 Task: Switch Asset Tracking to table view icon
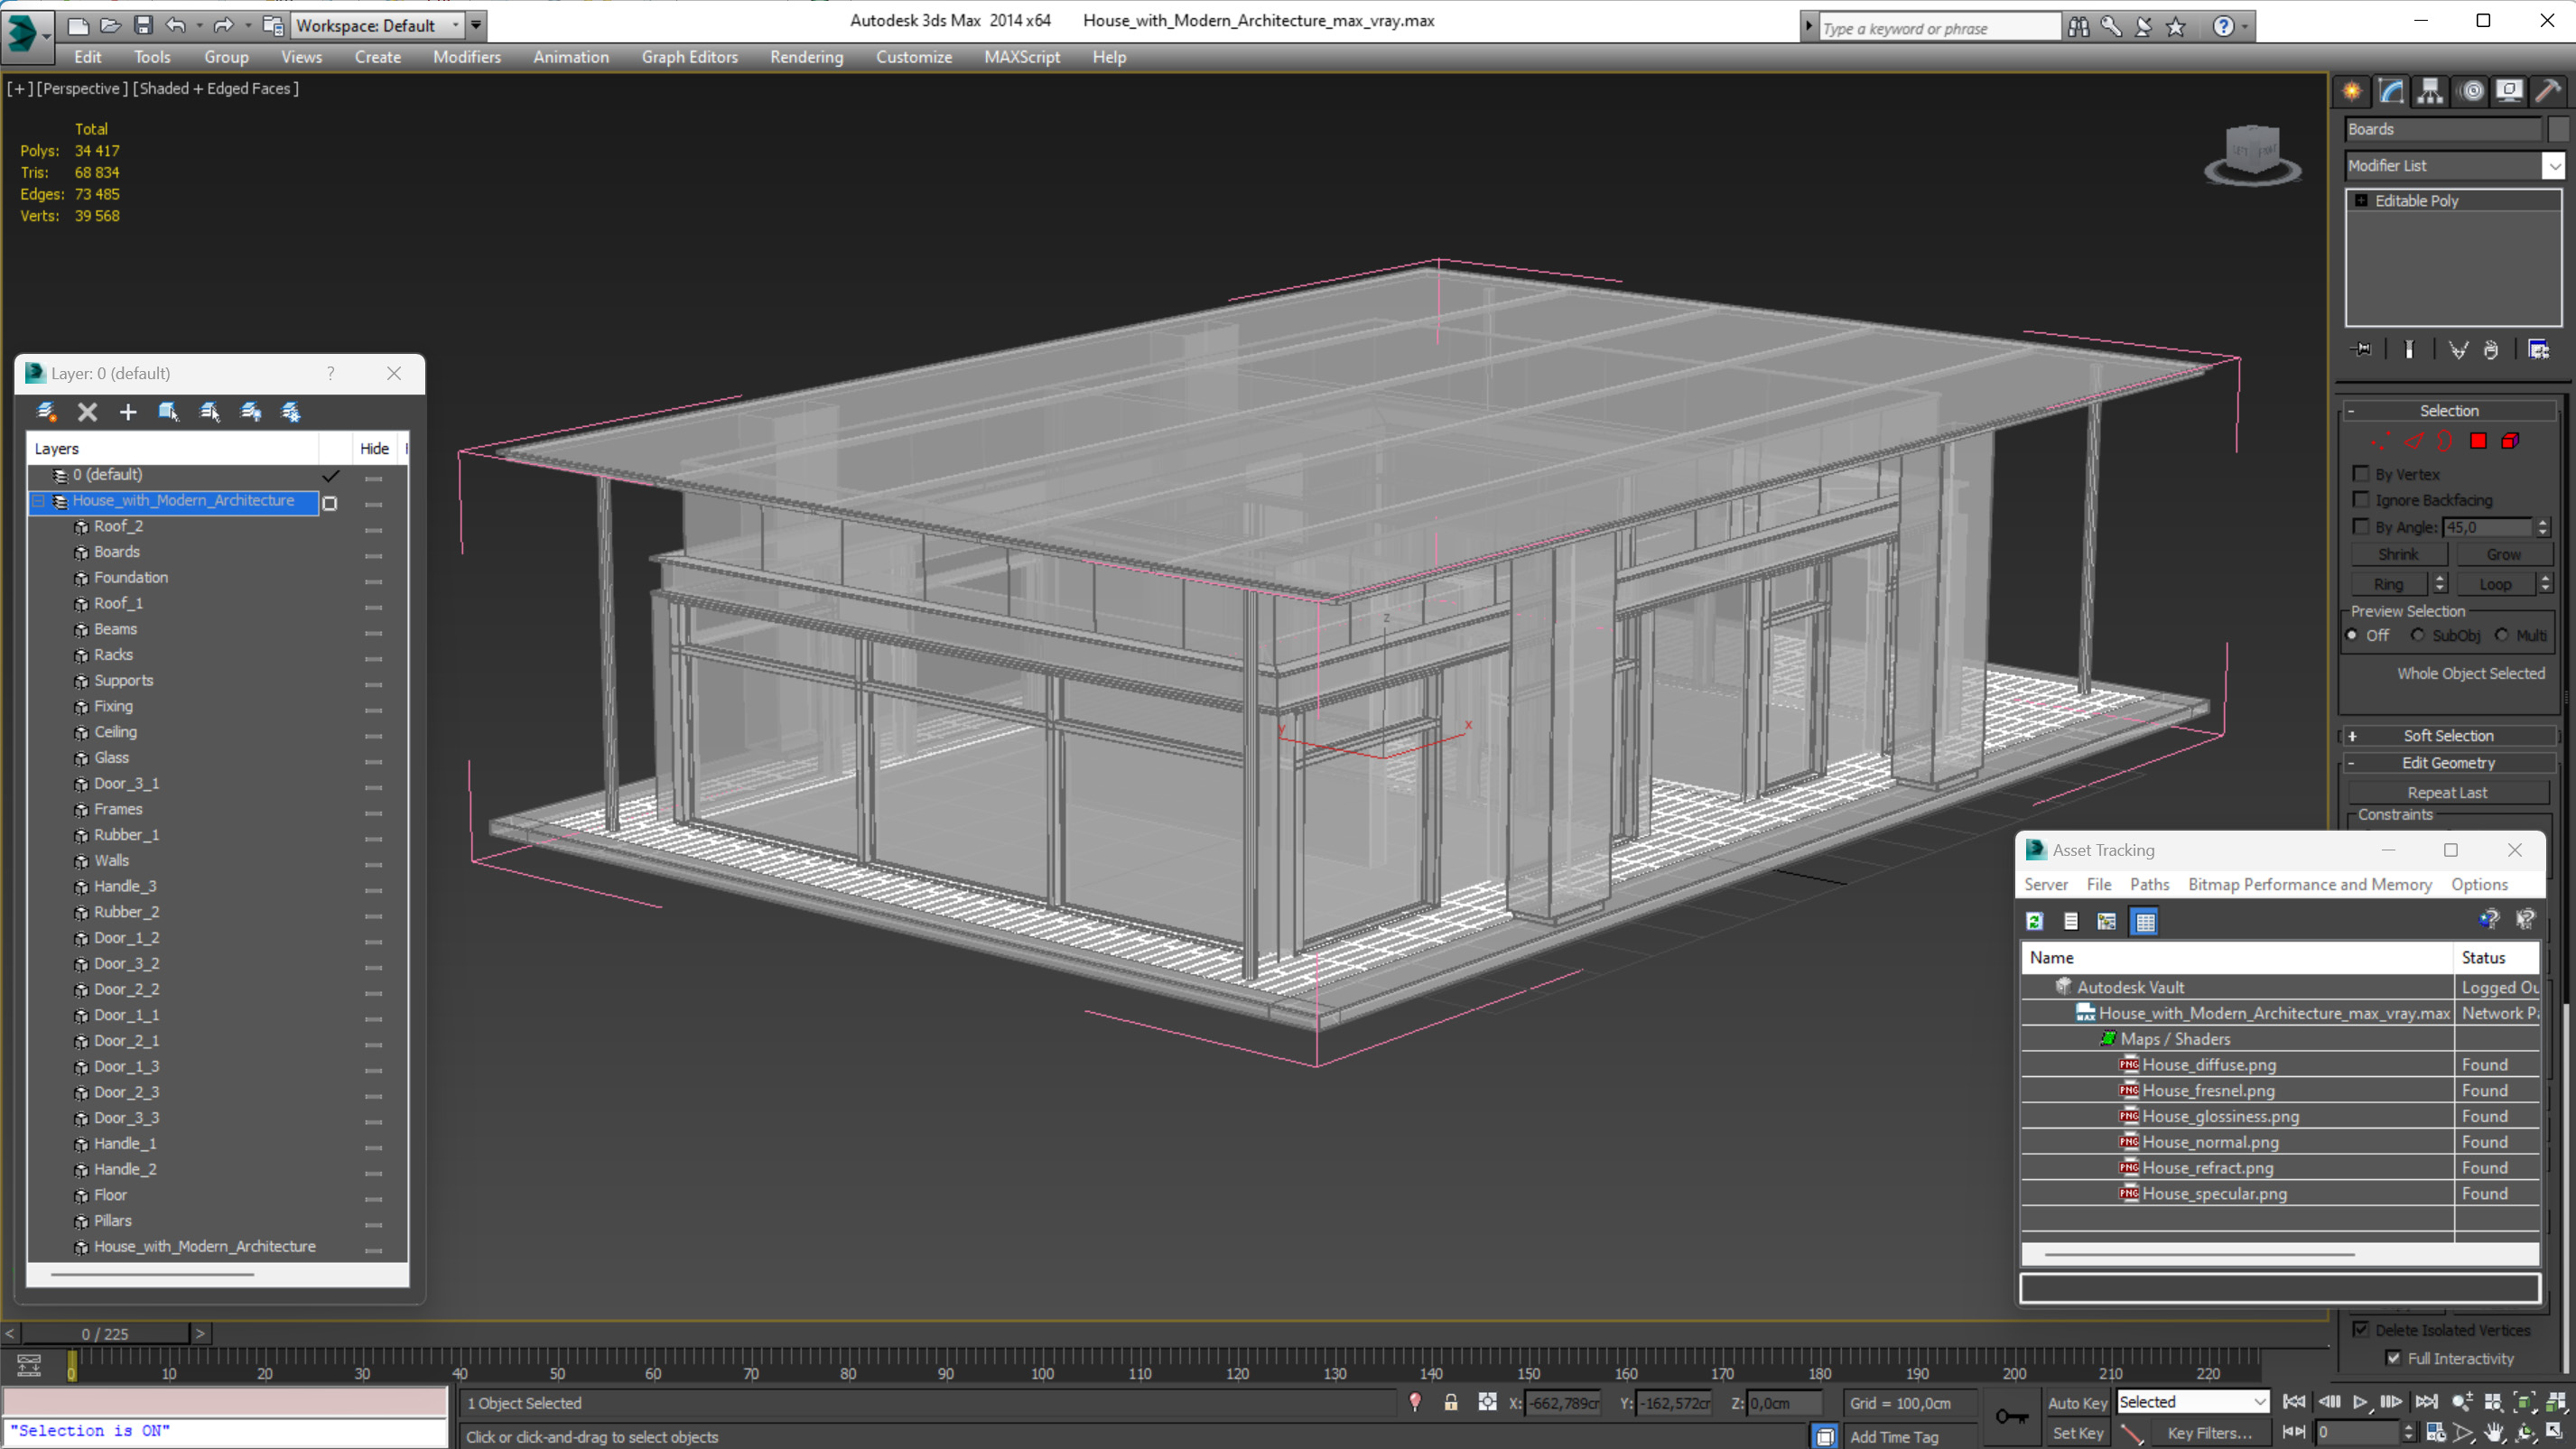tap(2145, 921)
